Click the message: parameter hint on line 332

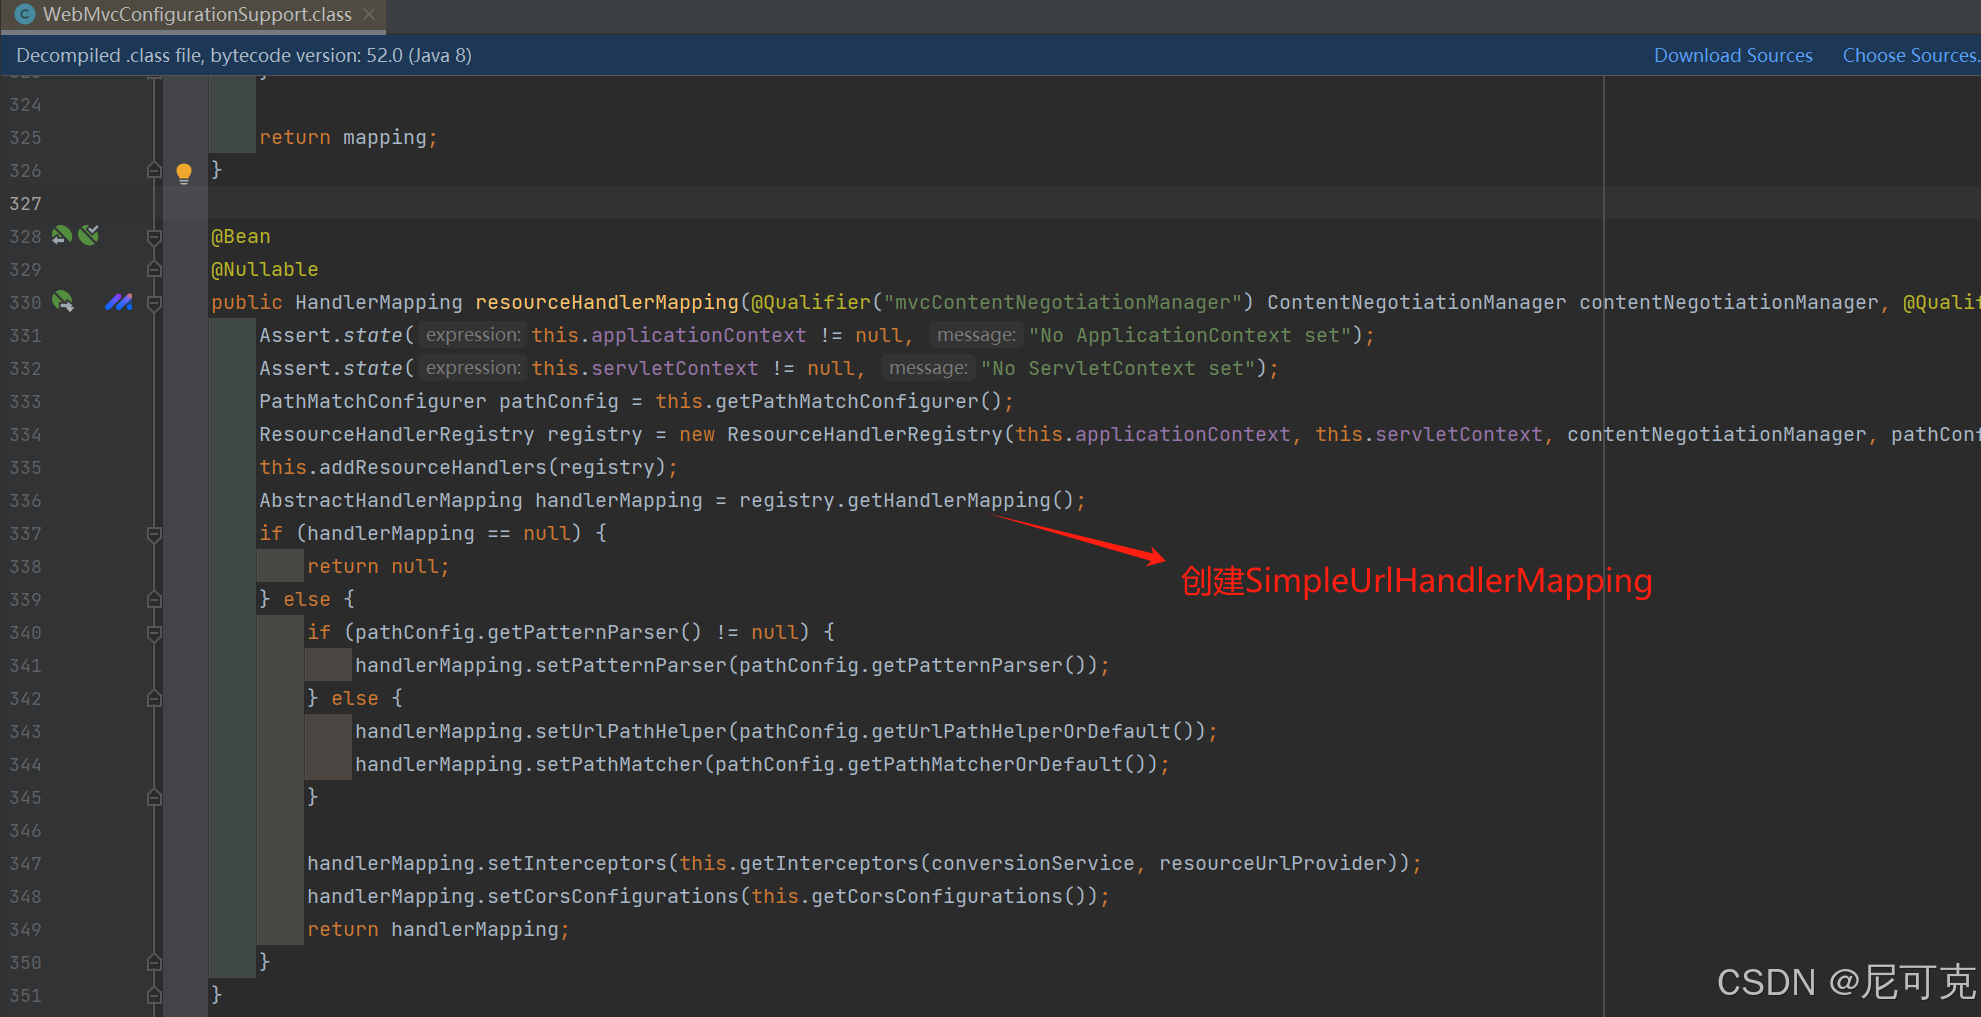point(928,368)
